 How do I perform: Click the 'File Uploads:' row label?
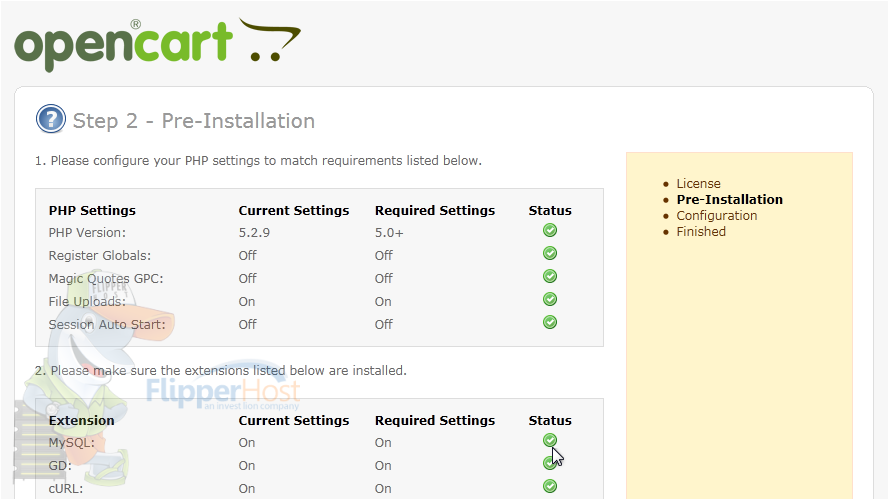click(87, 302)
